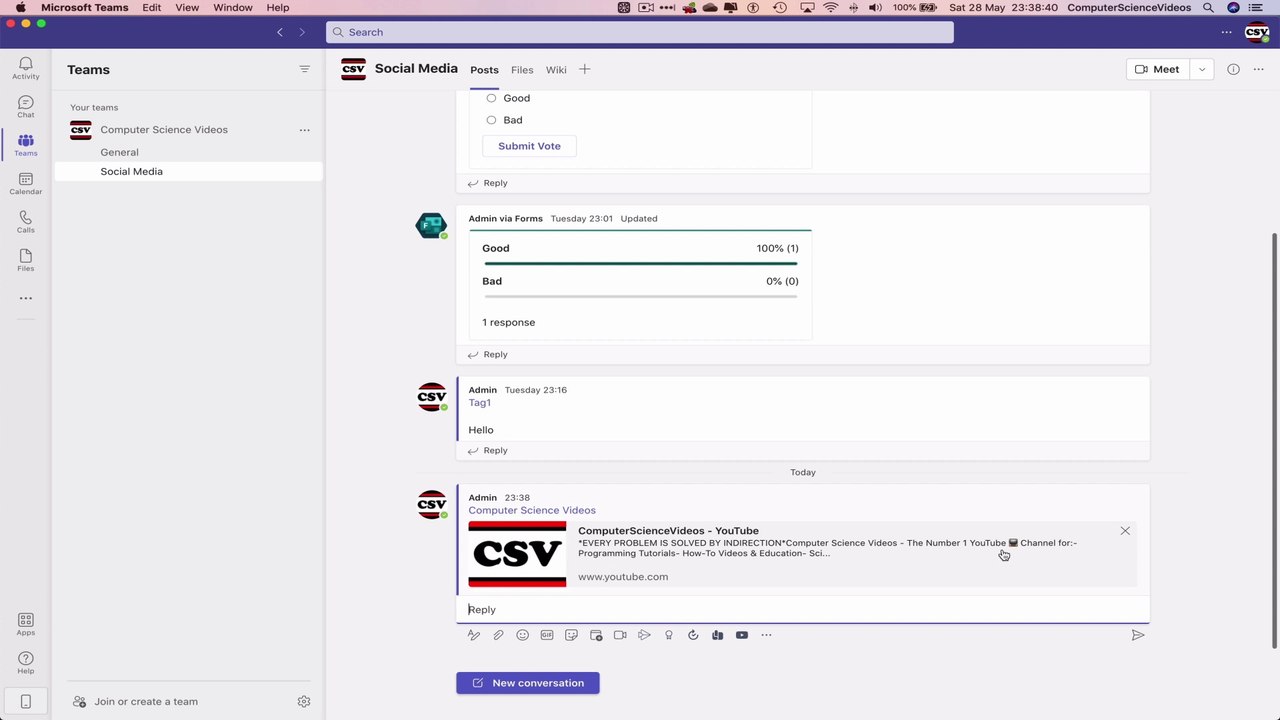Viewport: 1280px width, 720px height.
Task: Remove the YouTube link preview
Action: point(1125,531)
